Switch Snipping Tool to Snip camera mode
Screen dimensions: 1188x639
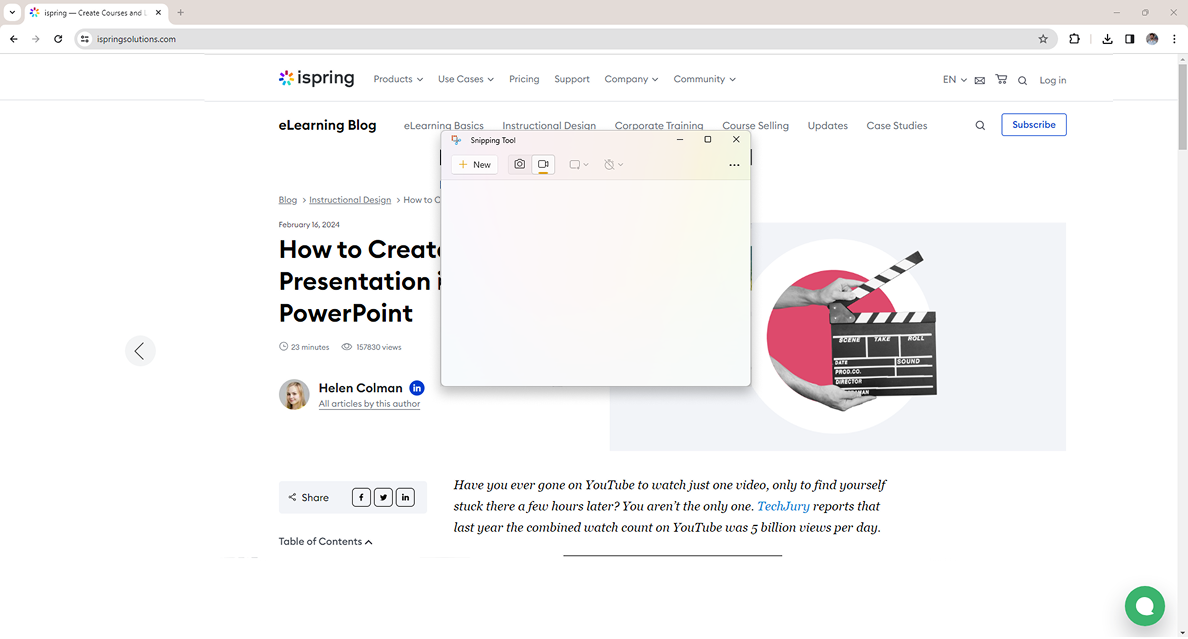point(520,164)
